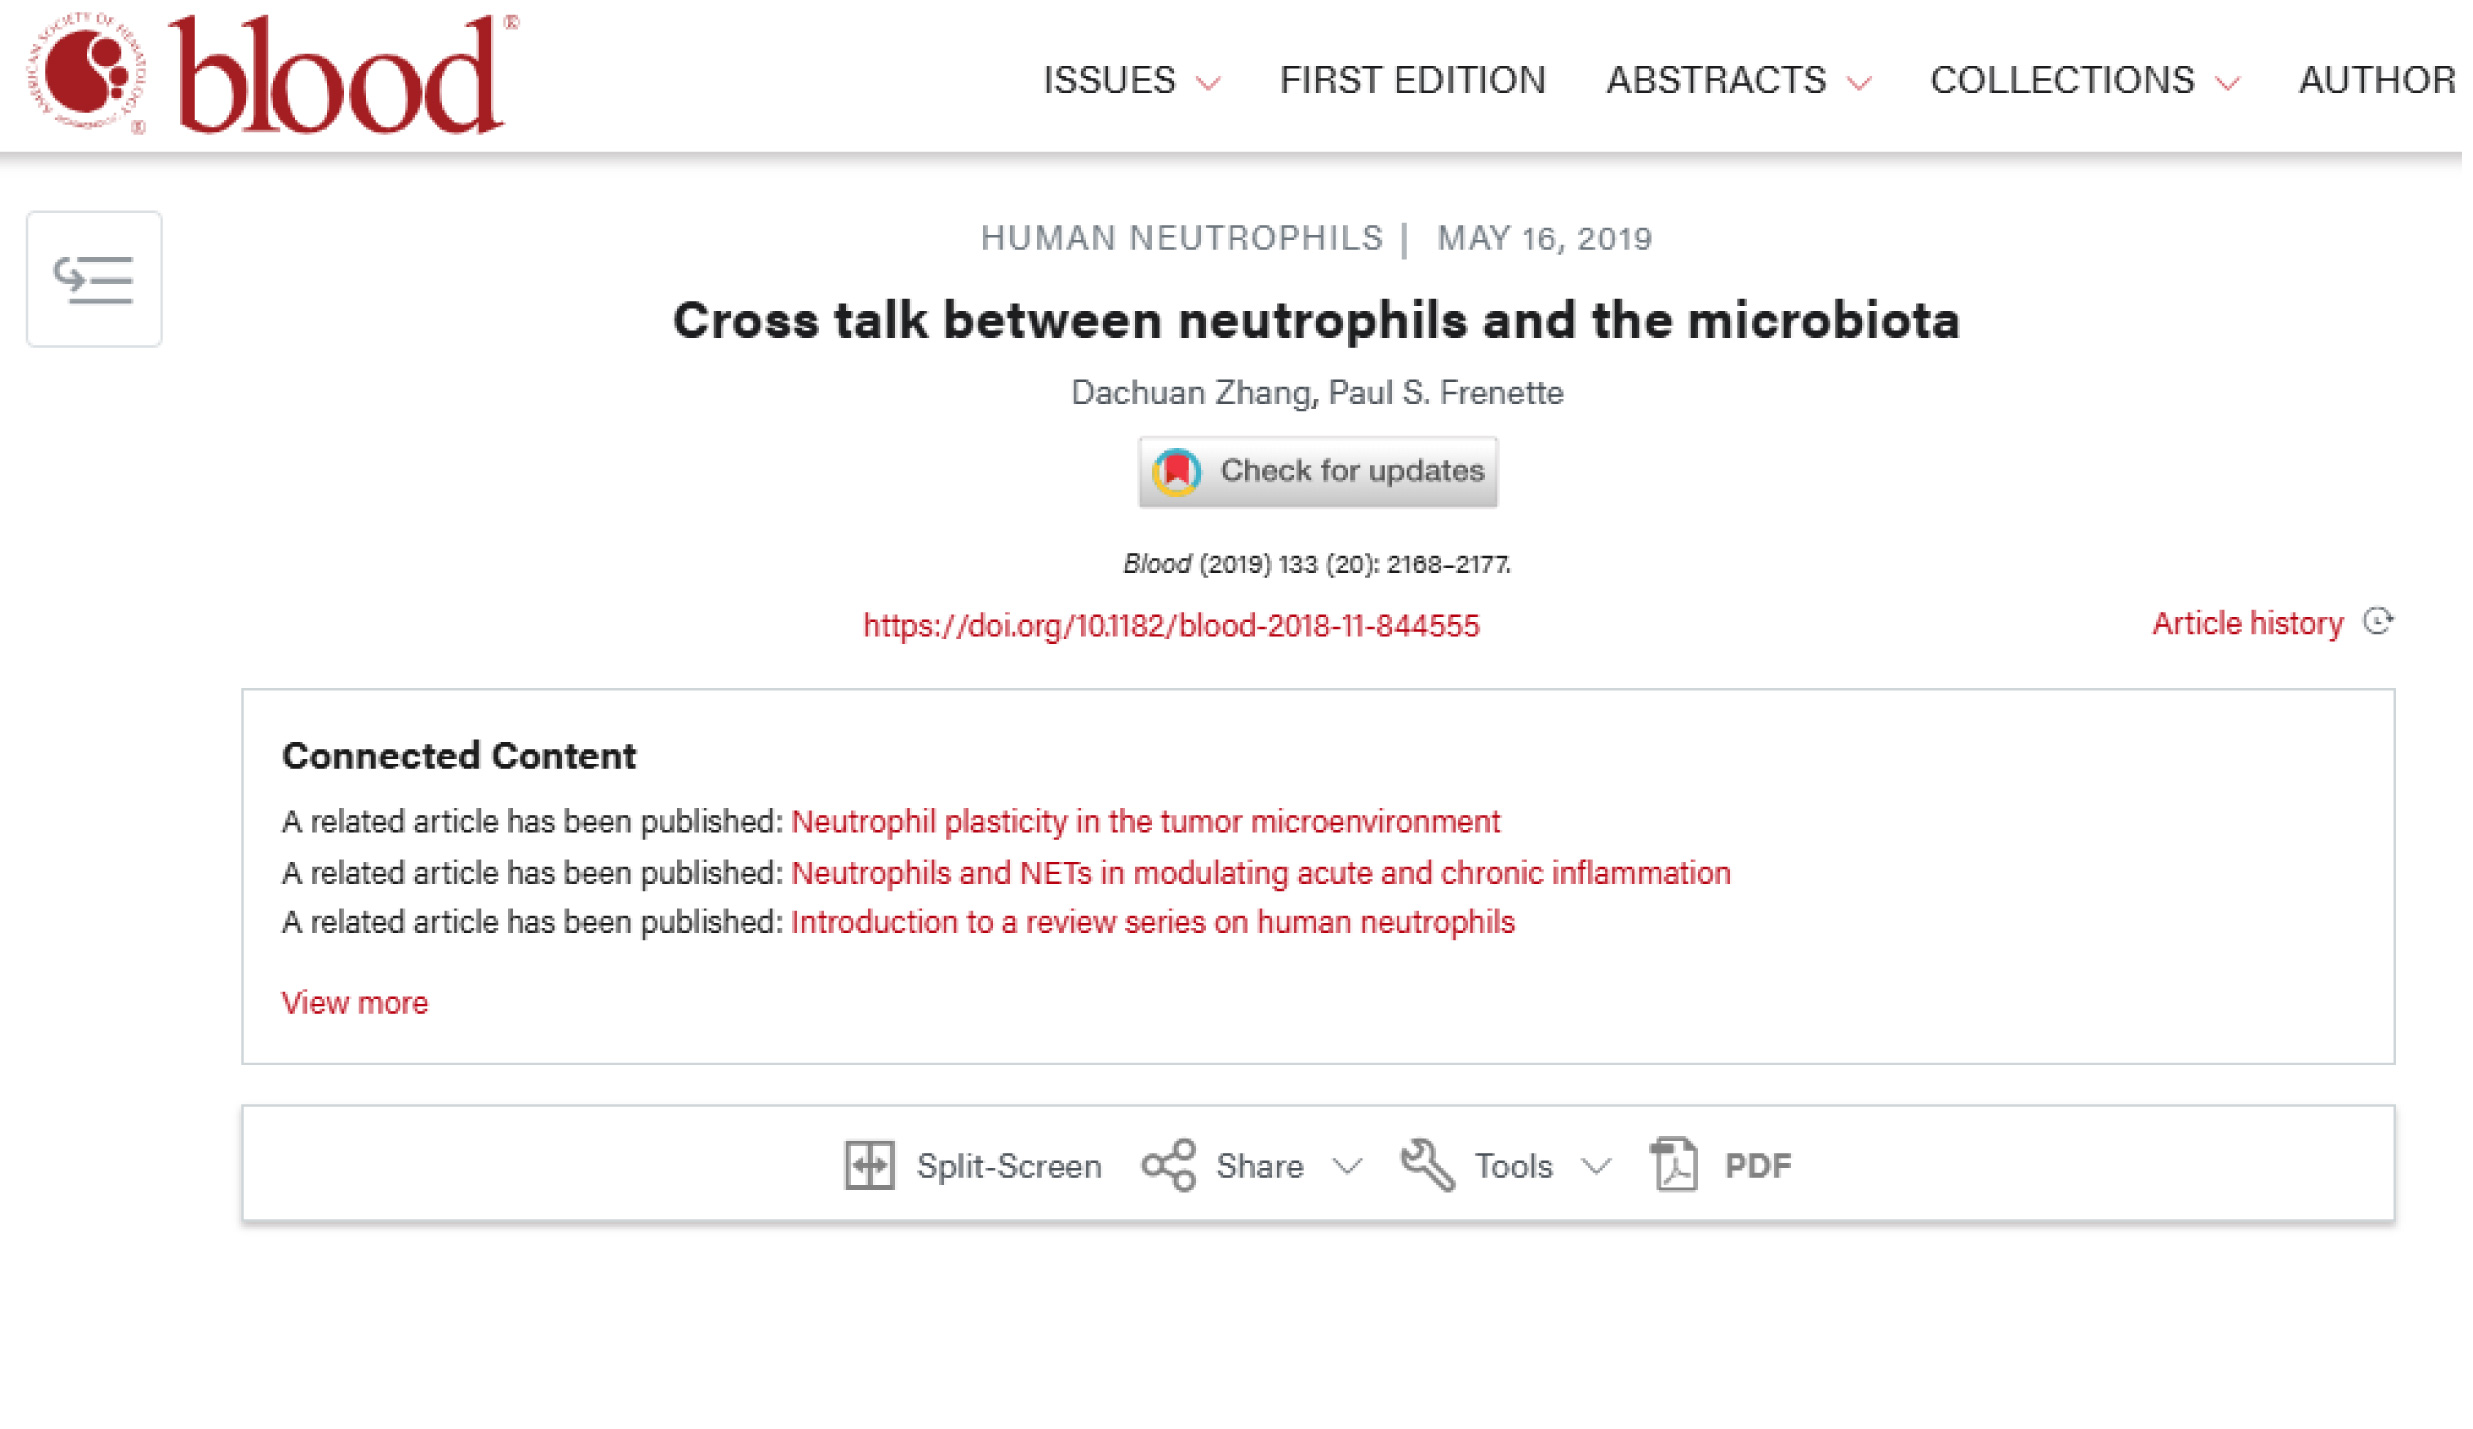Expand the Abstracts menu chevron

tap(1858, 83)
